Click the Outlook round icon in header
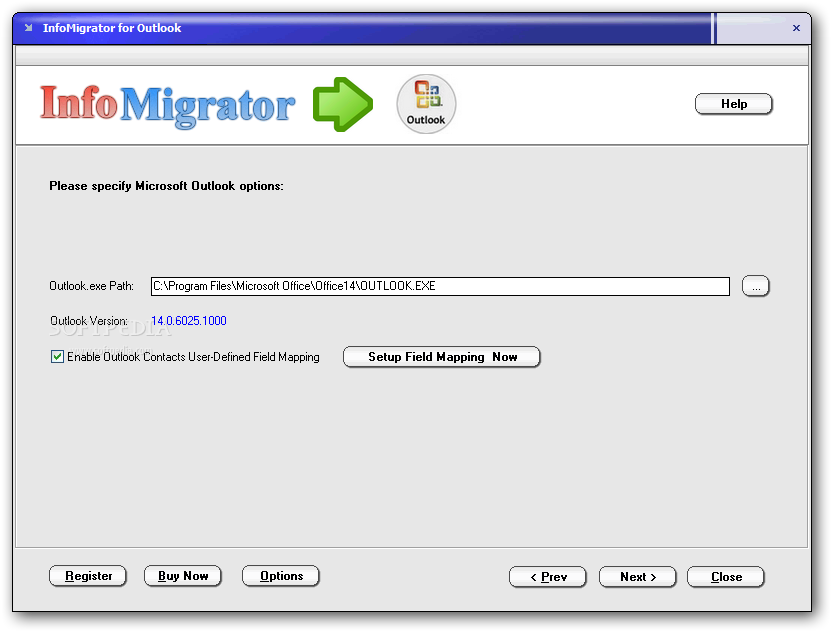This screenshot has height=632, width=832. pyautogui.click(x=426, y=104)
